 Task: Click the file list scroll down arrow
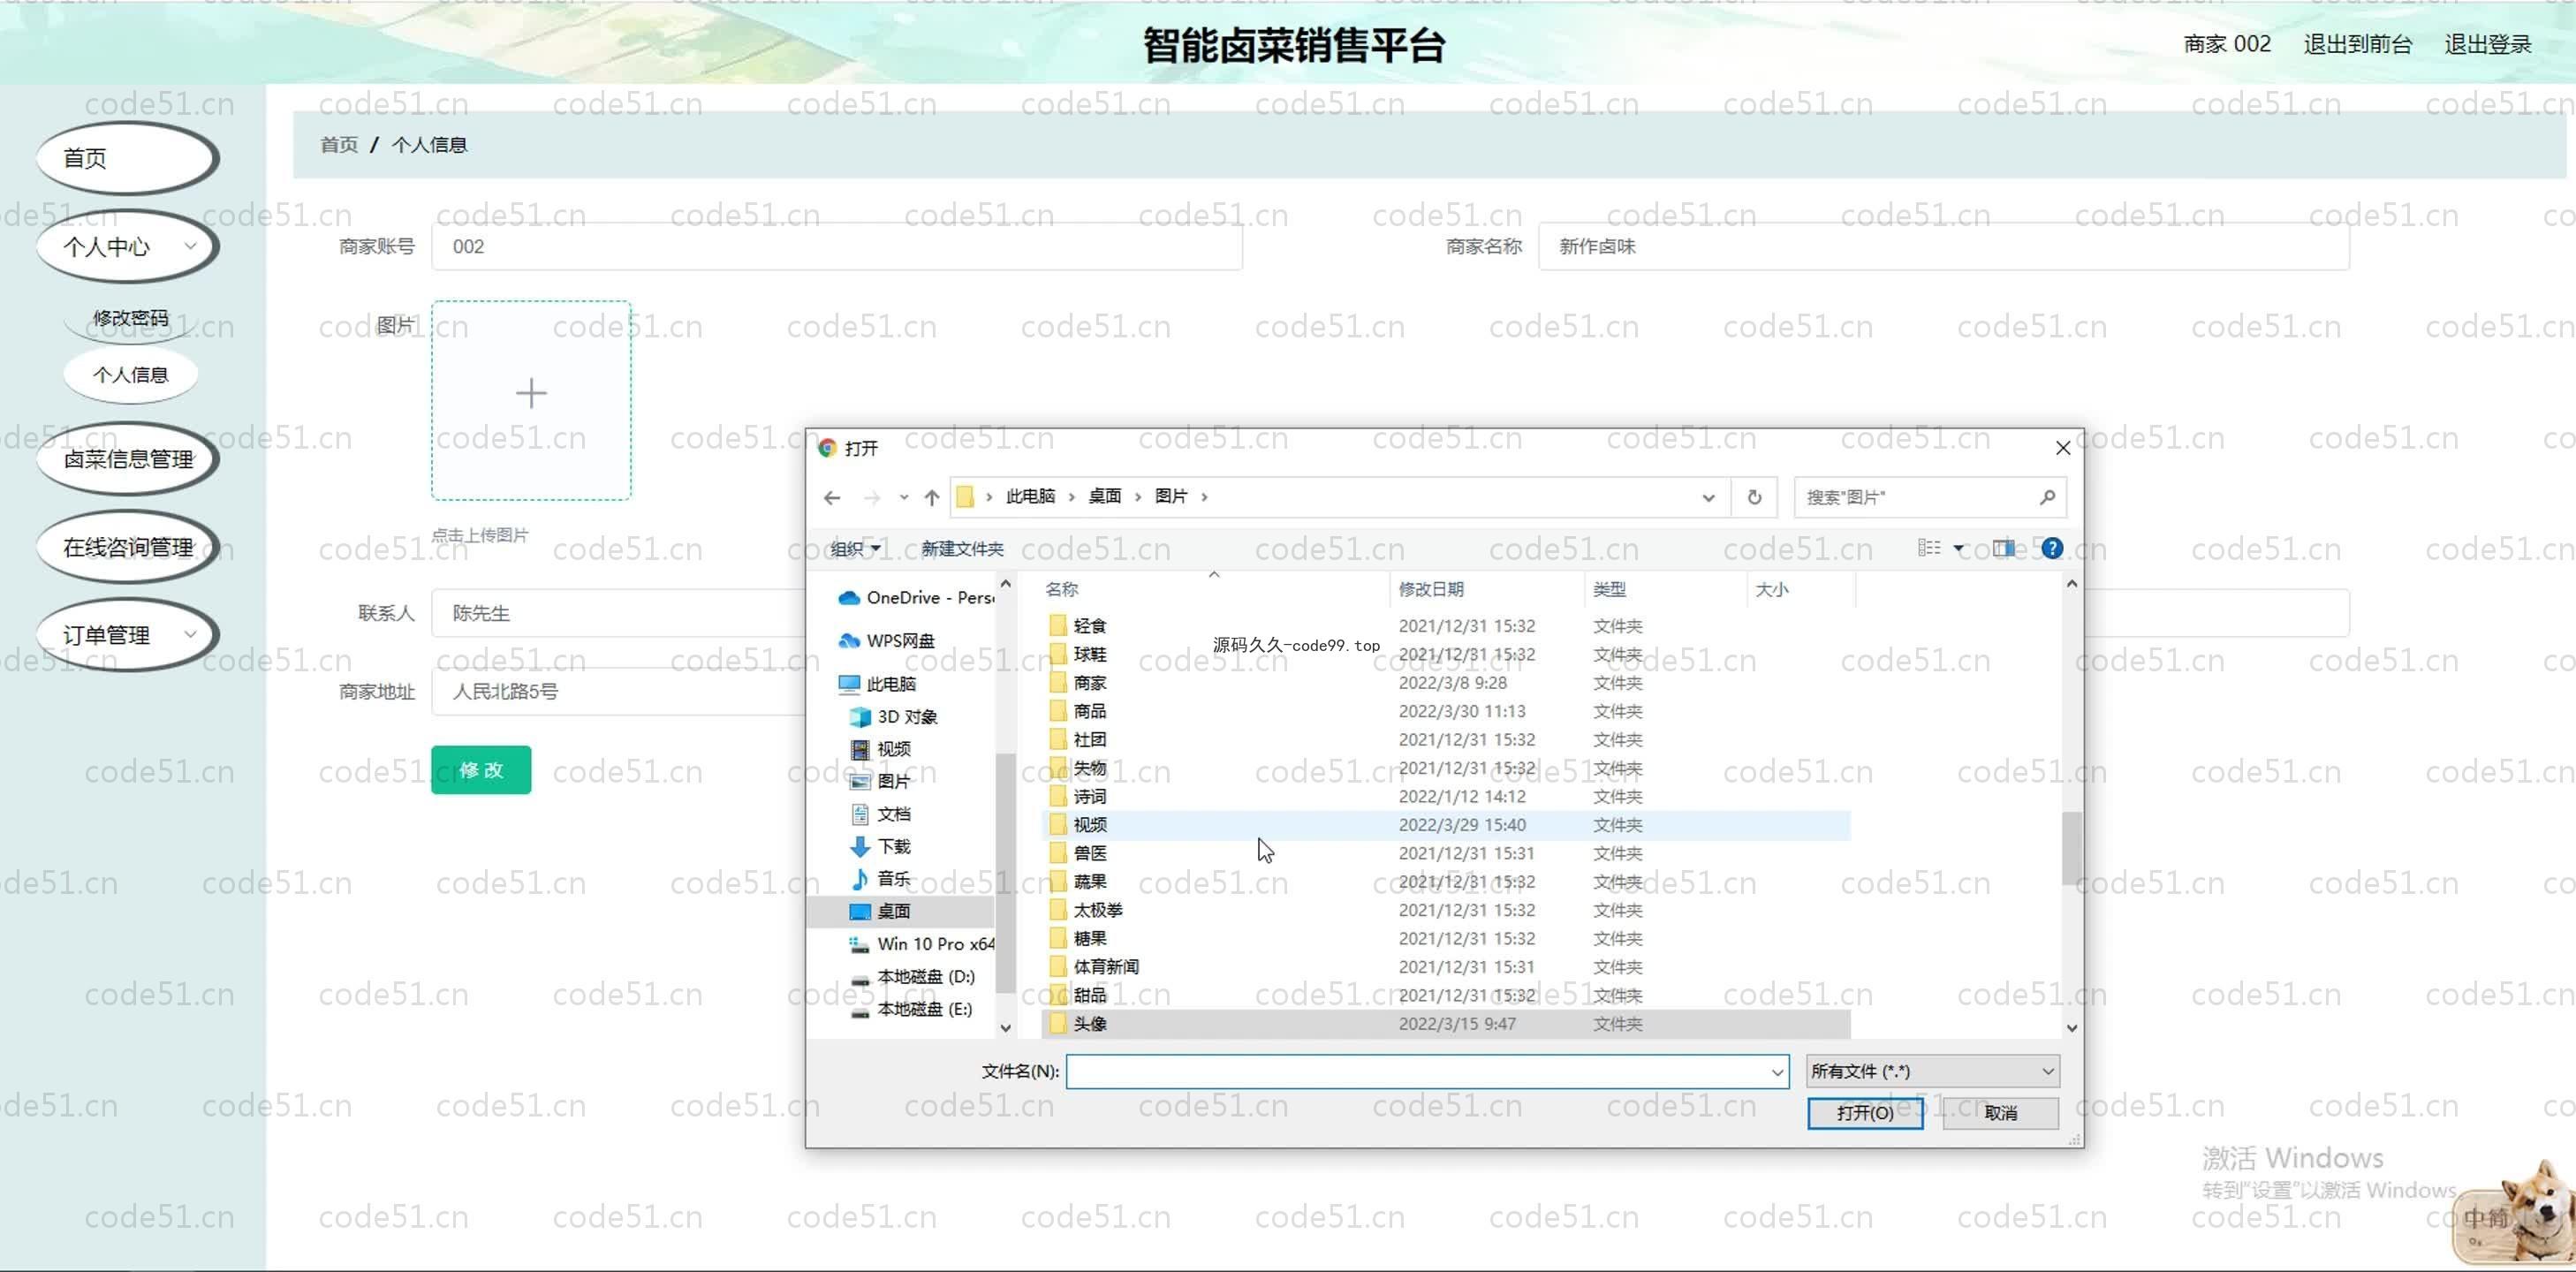pos(2072,1028)
